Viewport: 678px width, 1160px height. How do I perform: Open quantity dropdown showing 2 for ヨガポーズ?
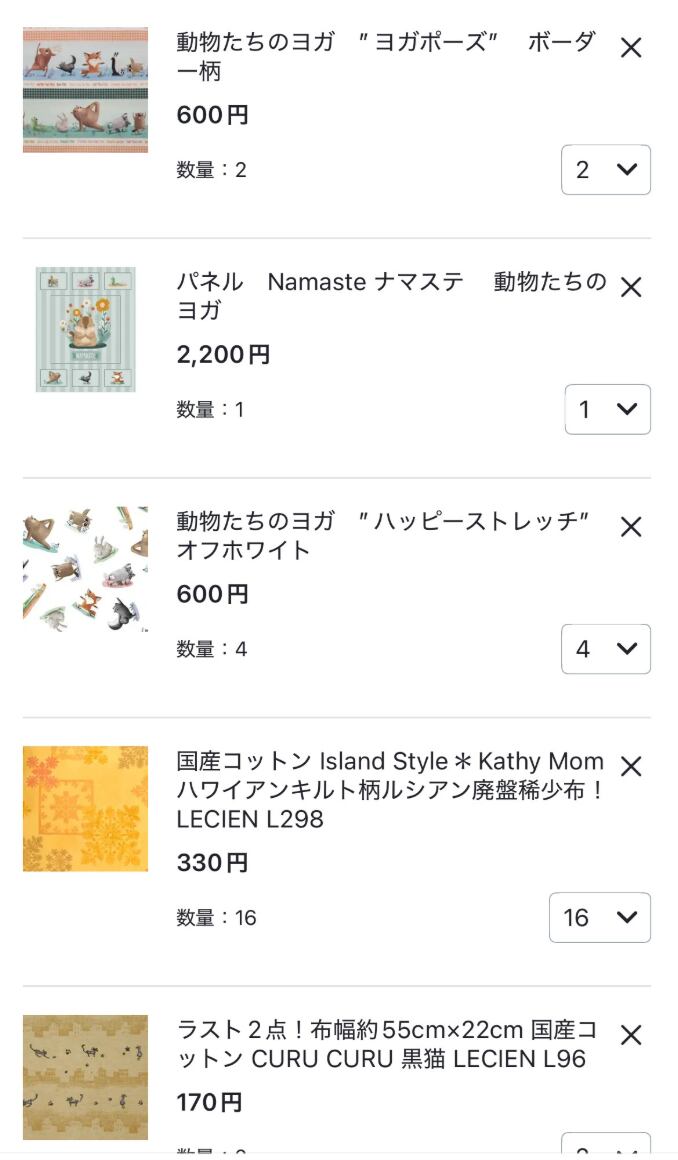click(x=605, y=170)
